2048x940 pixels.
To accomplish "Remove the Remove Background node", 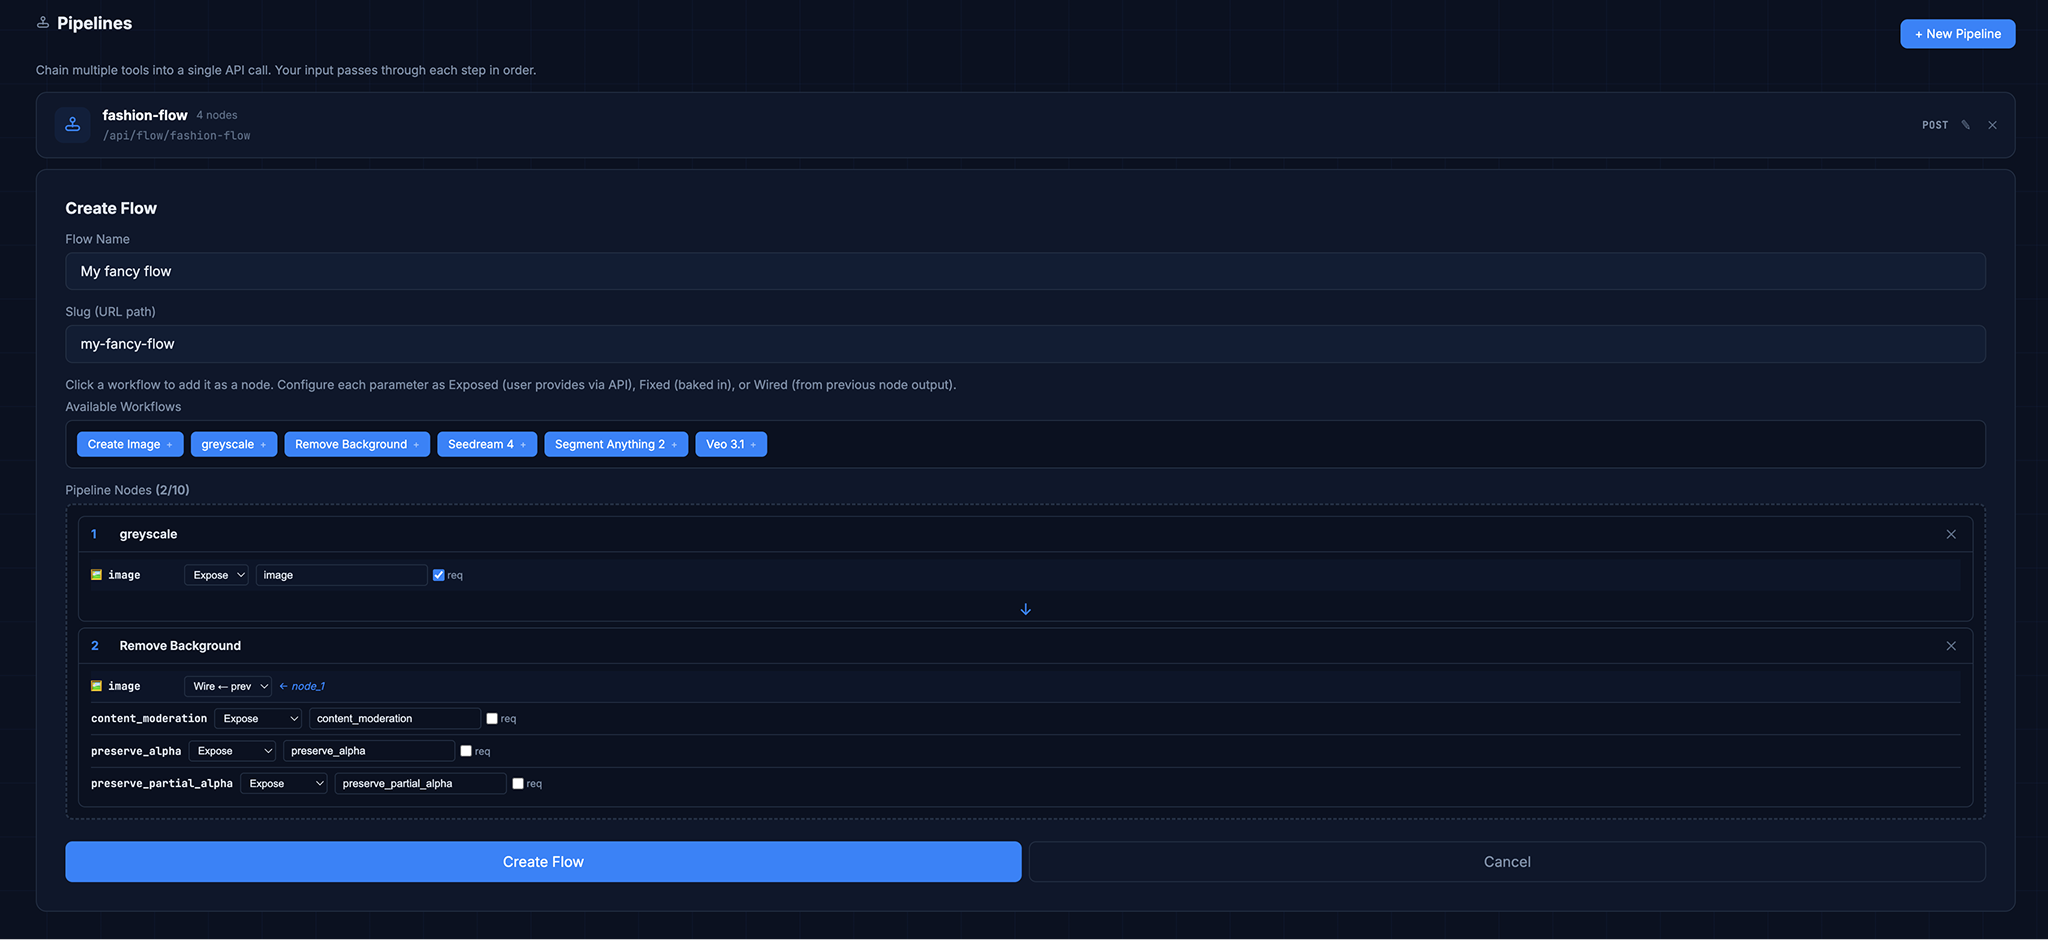I will click(1950, 646).
